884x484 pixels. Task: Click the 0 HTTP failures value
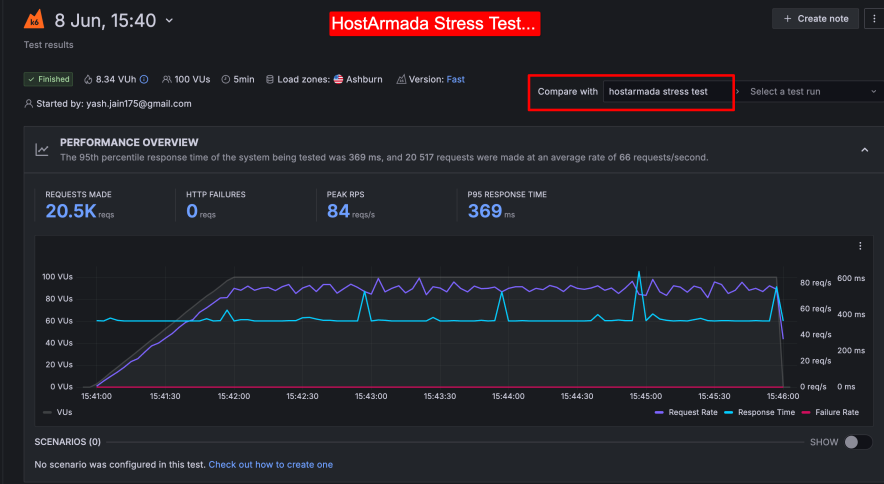pyautogui.click(x=192, y=211)
